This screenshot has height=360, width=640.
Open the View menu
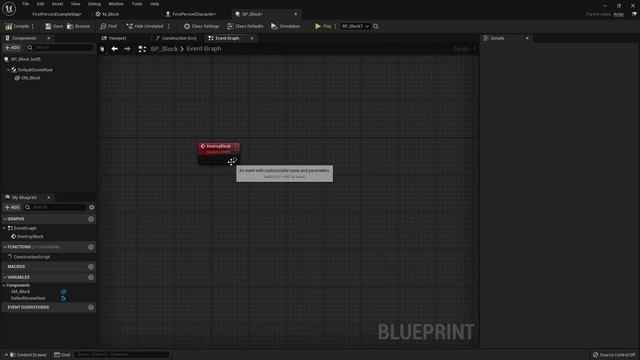(x=76, y=4)
